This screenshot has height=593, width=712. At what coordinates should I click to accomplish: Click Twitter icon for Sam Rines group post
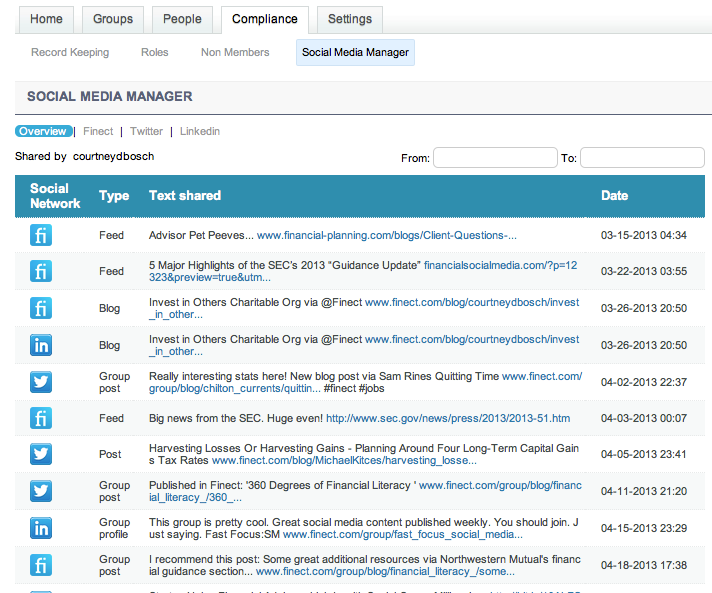click(x=41, y=382)
